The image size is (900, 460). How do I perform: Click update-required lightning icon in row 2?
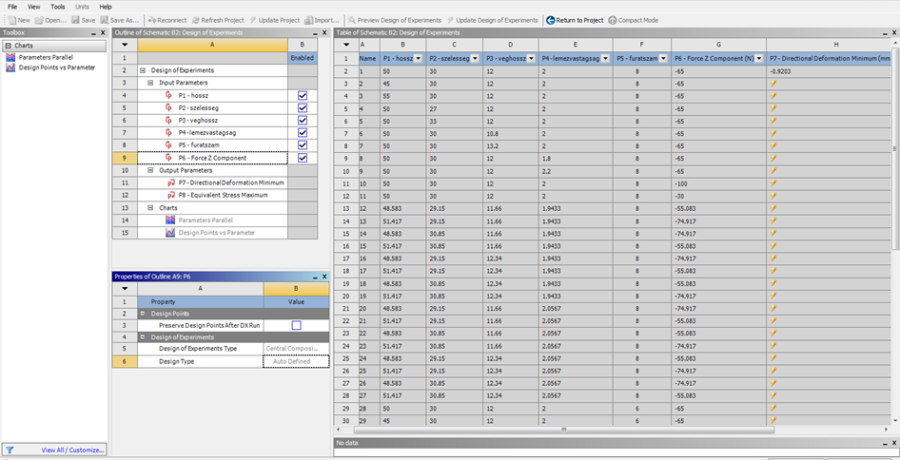click(x=773, y=84)
